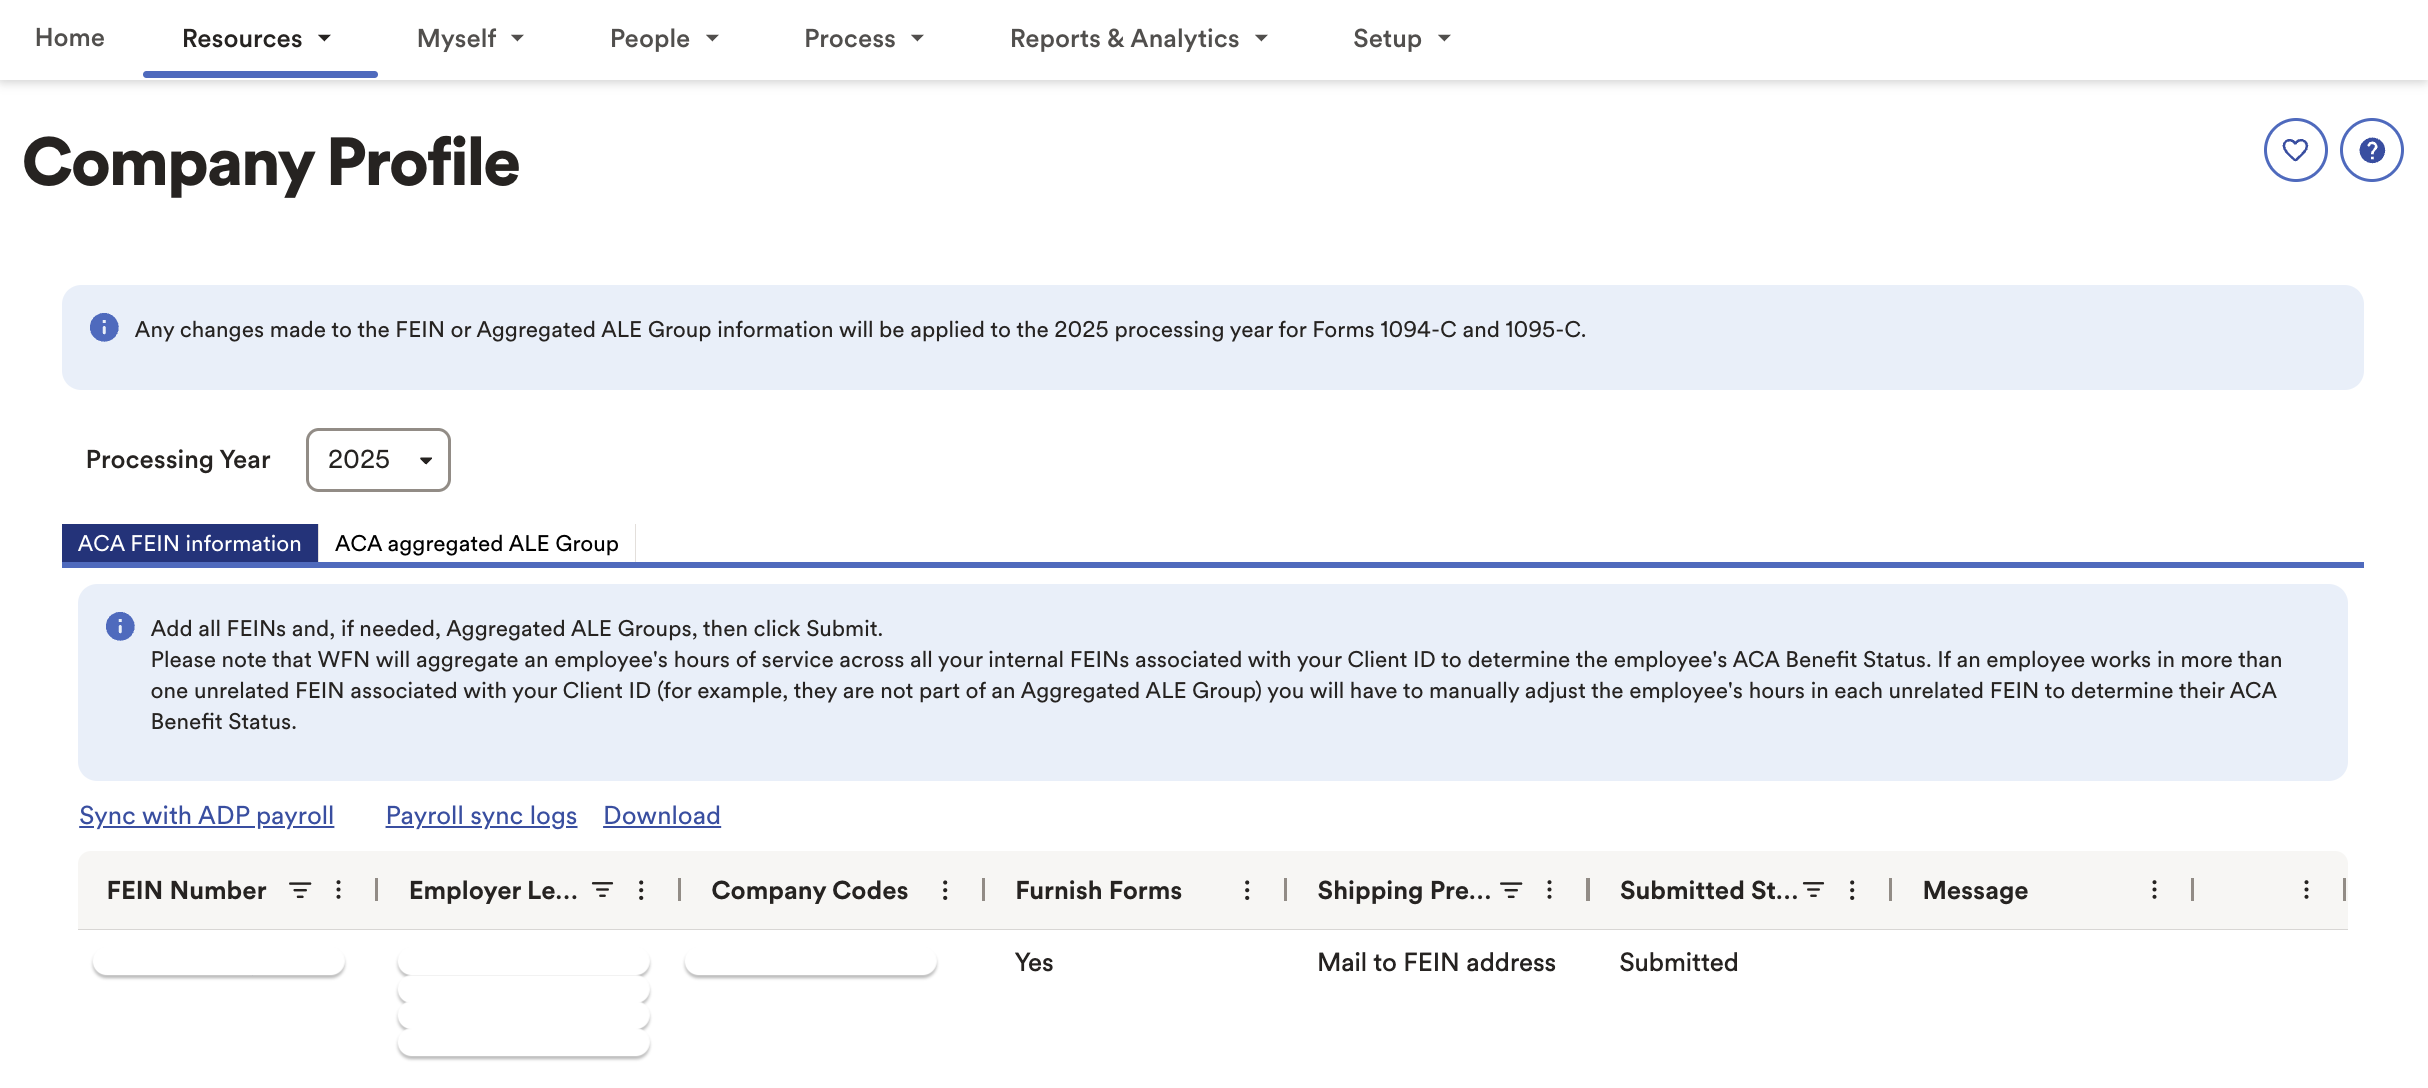Click the FEIN Number field in first row
The image size is (2428, 1088).
pos(217,962)
